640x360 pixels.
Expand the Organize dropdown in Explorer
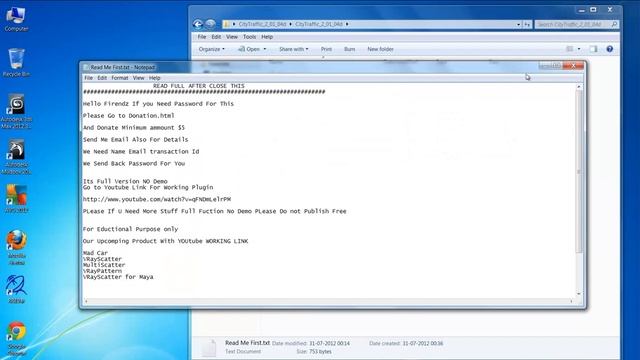[x=211, y=49]
